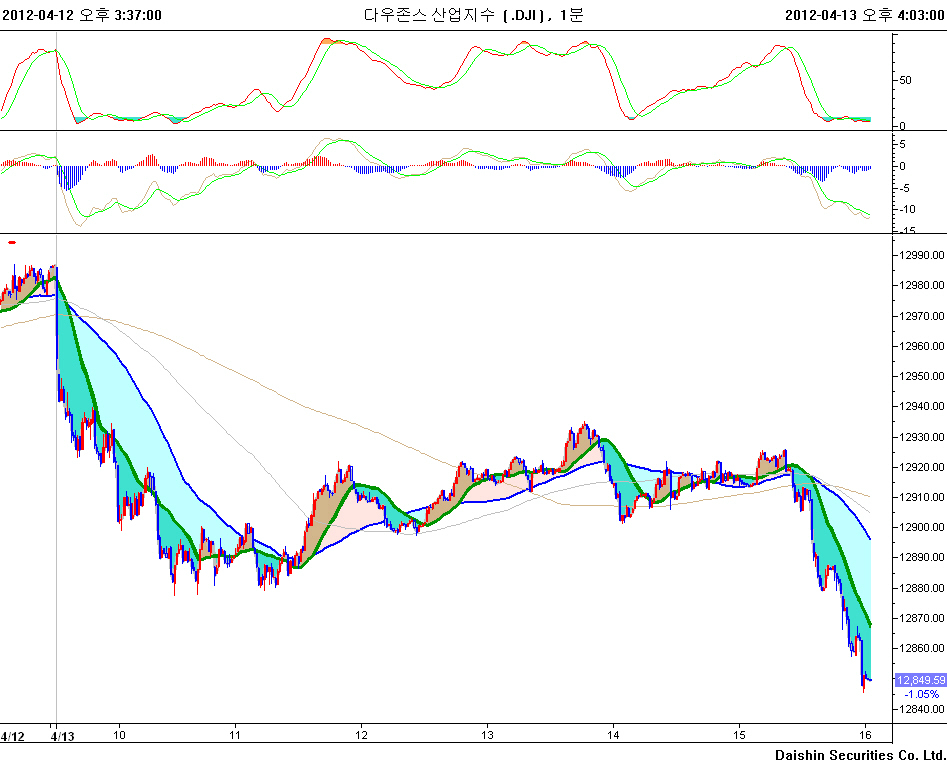
Task: Click the small red marker above the price chart
Action: [12, 242]
